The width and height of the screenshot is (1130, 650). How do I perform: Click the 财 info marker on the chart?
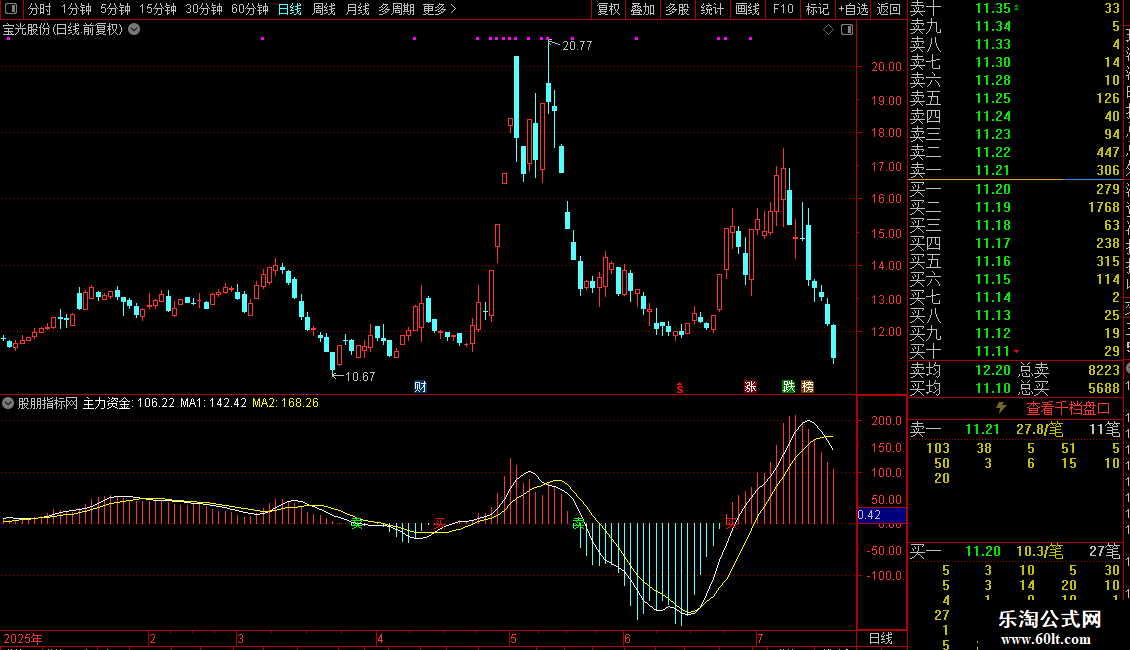click(420, 387)
